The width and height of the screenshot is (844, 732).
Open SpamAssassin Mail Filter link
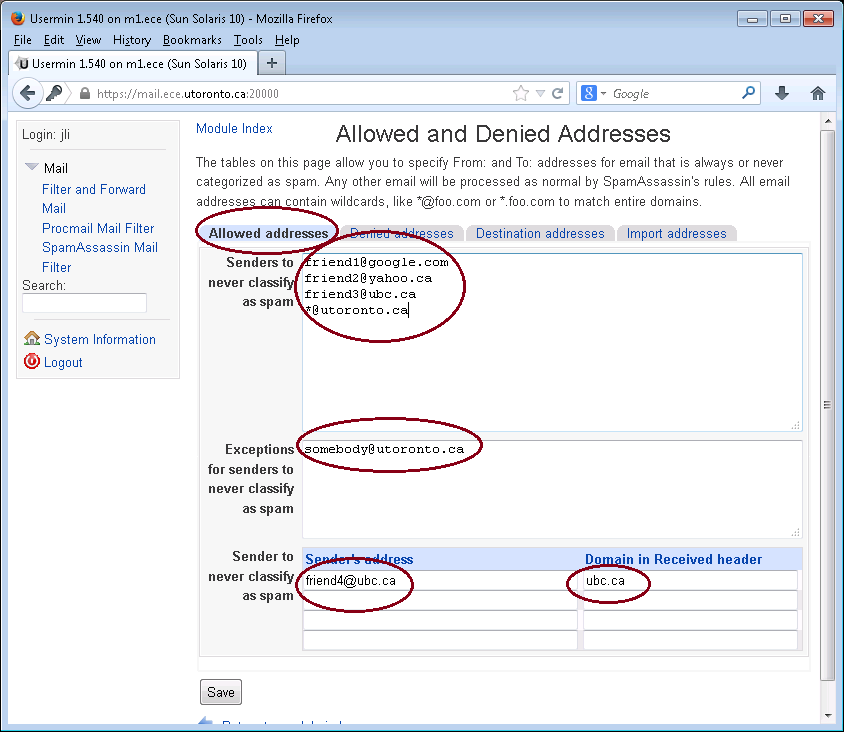tap(100, 257)
